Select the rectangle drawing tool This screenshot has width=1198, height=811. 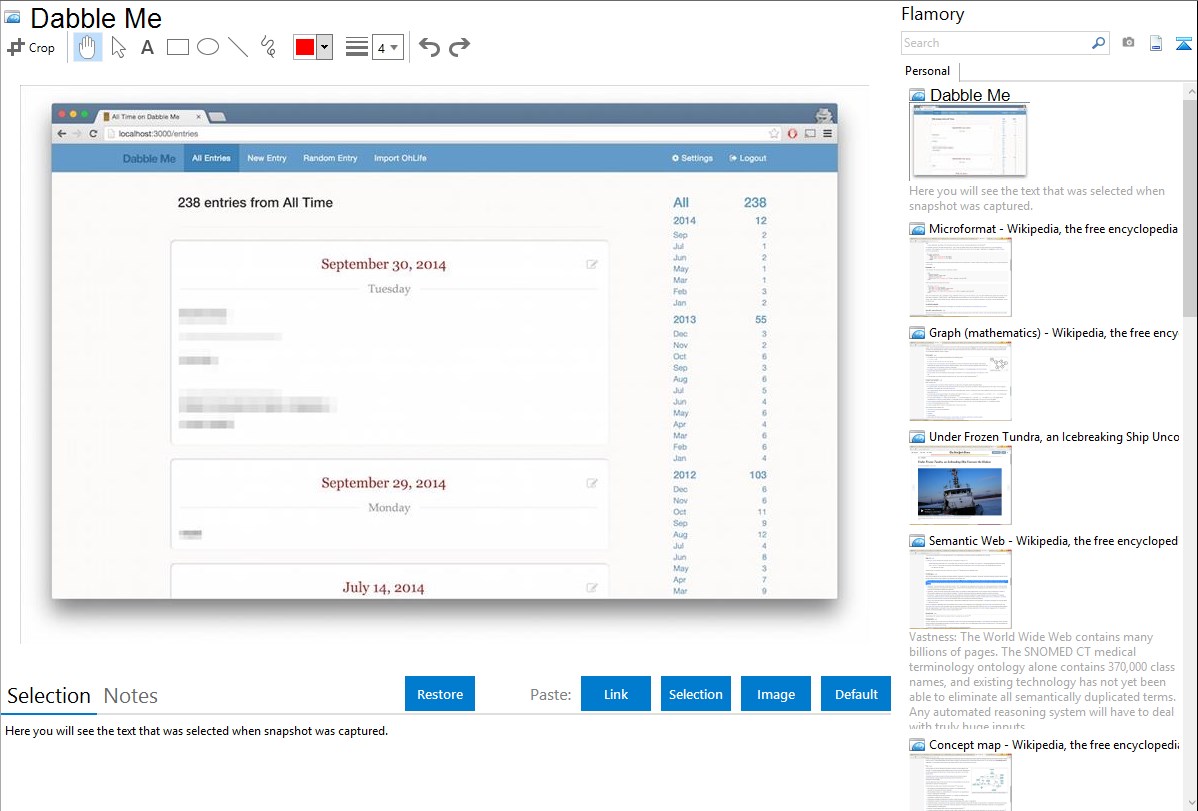click(x=177, y=47)
